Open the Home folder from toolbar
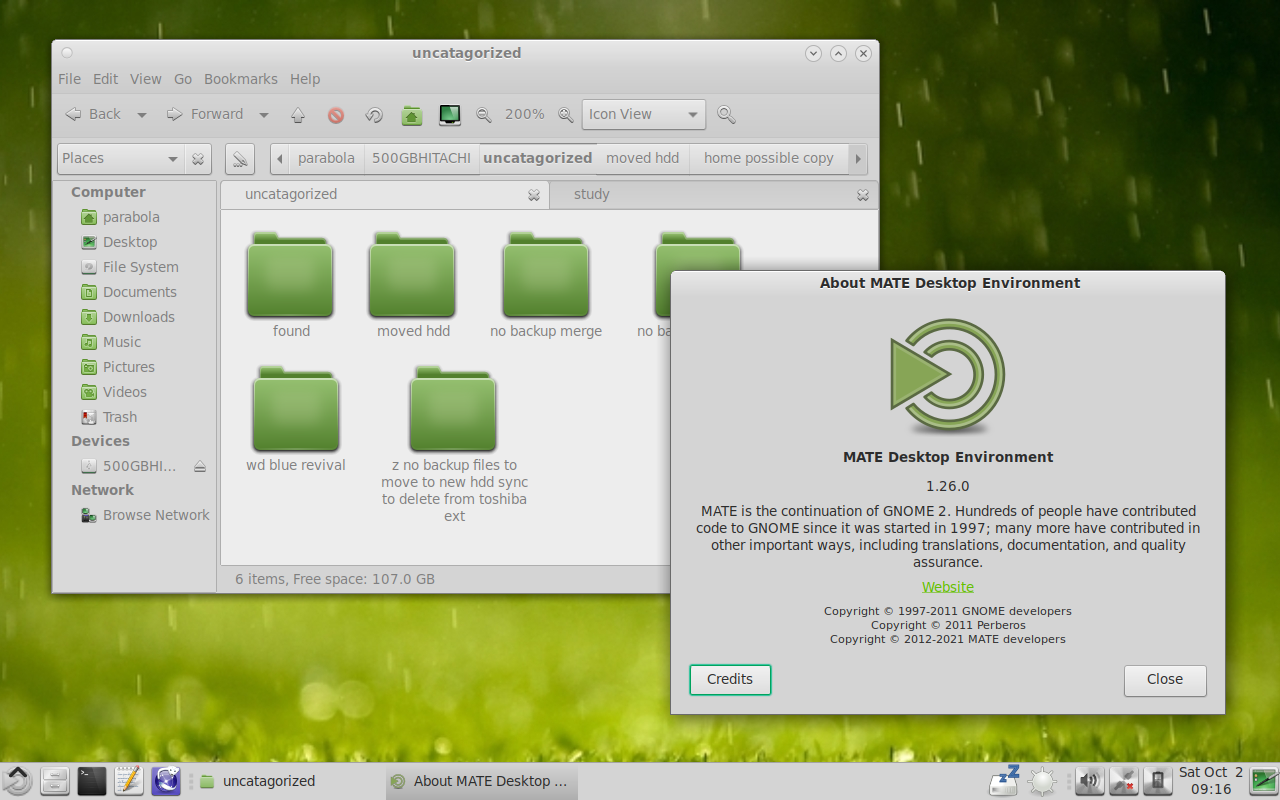The image size is (1280, 800). point(412,115)
